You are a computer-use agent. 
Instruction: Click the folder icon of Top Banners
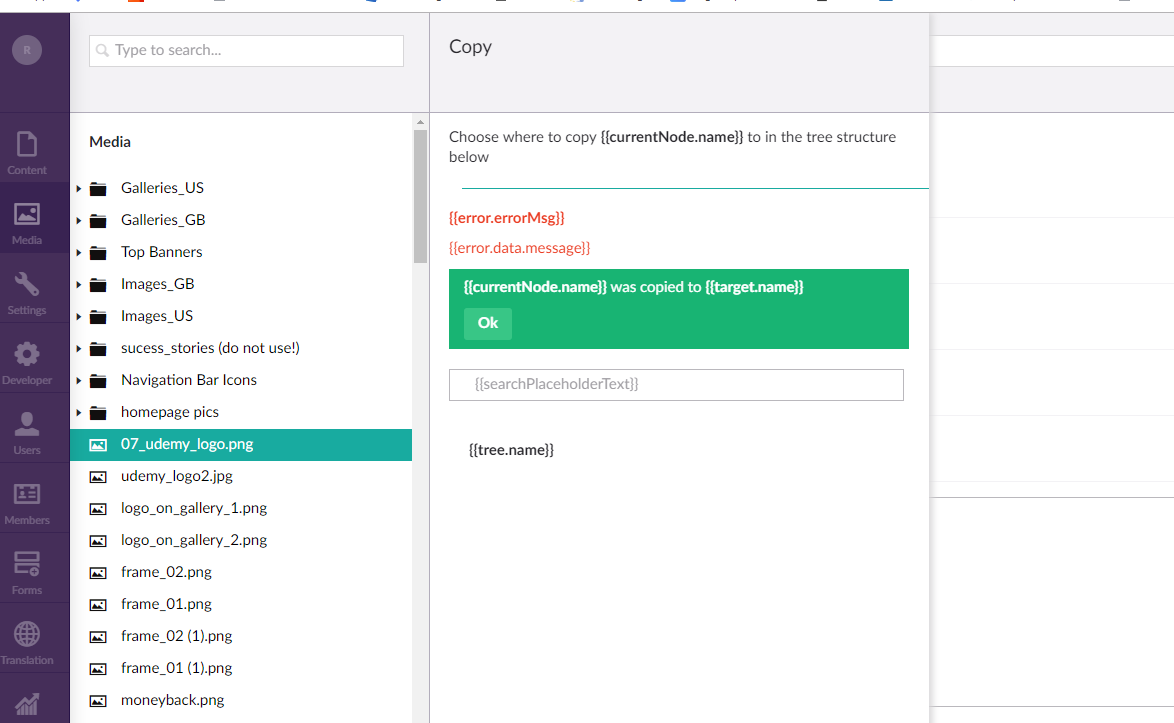[98, 253]
